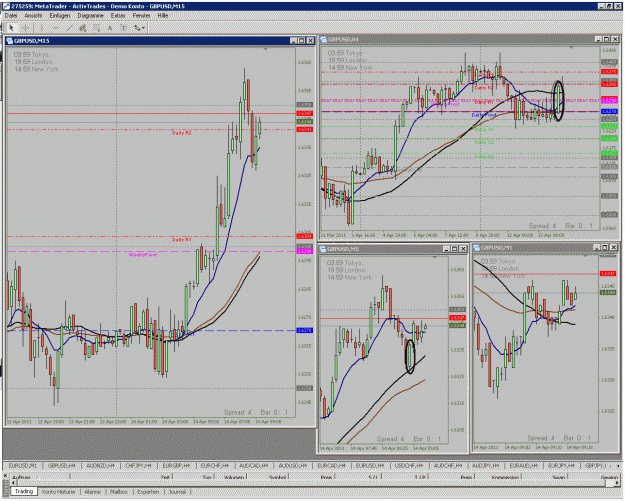
Task: Minimize the GBPUSD,M15 chart window
Action: tap(294, 41)
